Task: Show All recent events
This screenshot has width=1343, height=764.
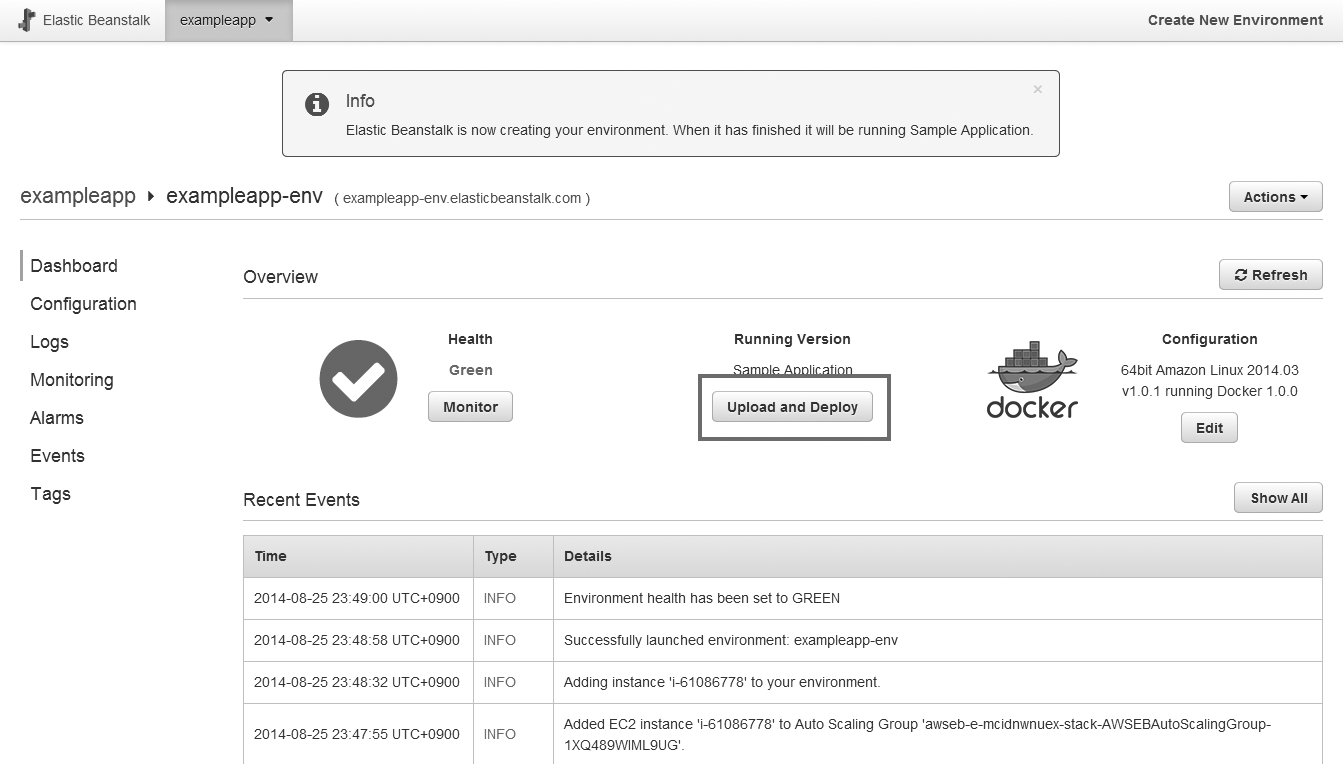Action: pos(1278,498)
